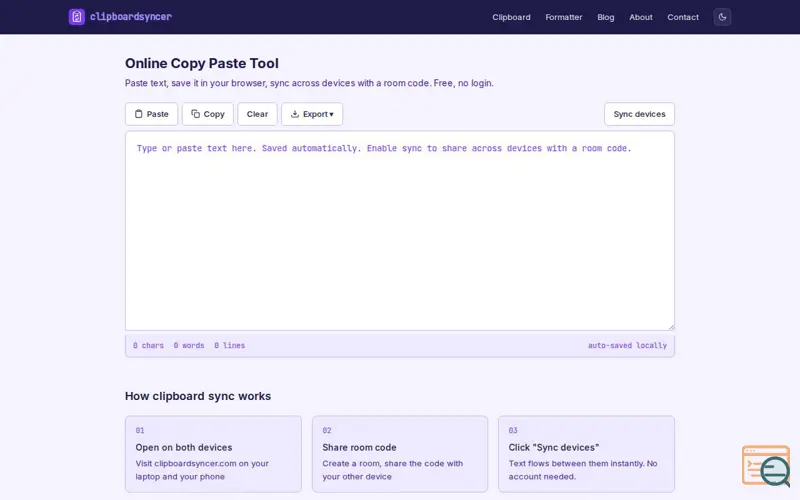
Task: Go to the Blog page
Action: (x=606, y=17)
